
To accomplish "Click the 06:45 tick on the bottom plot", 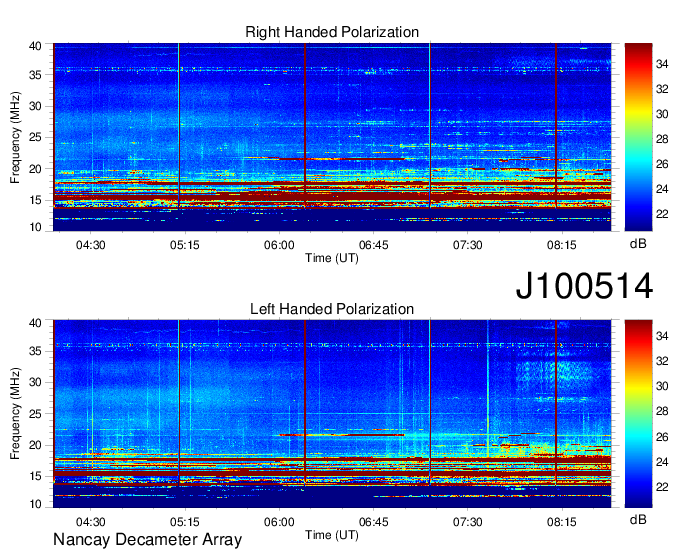I will coord(373,522).
